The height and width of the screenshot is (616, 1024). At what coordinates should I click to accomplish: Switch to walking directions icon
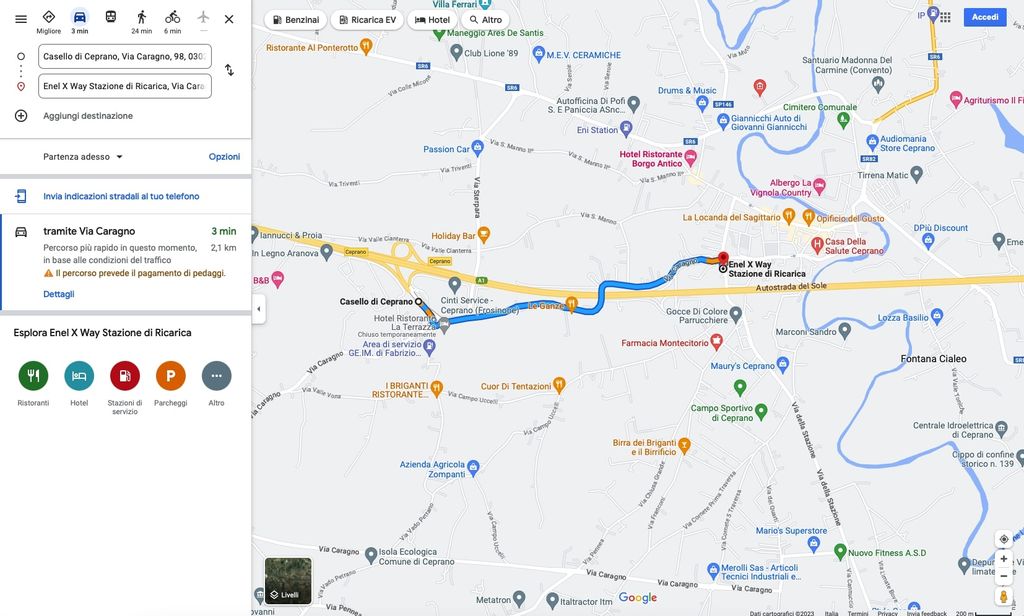click(x=142, y=17)
